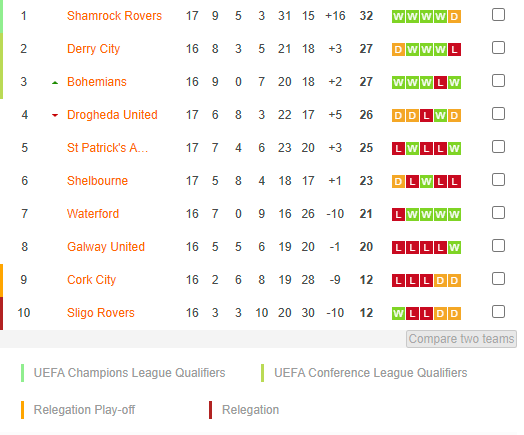524x435 pixels.
Task: Open the Derry City team page
Action: (x=94, y=49)
